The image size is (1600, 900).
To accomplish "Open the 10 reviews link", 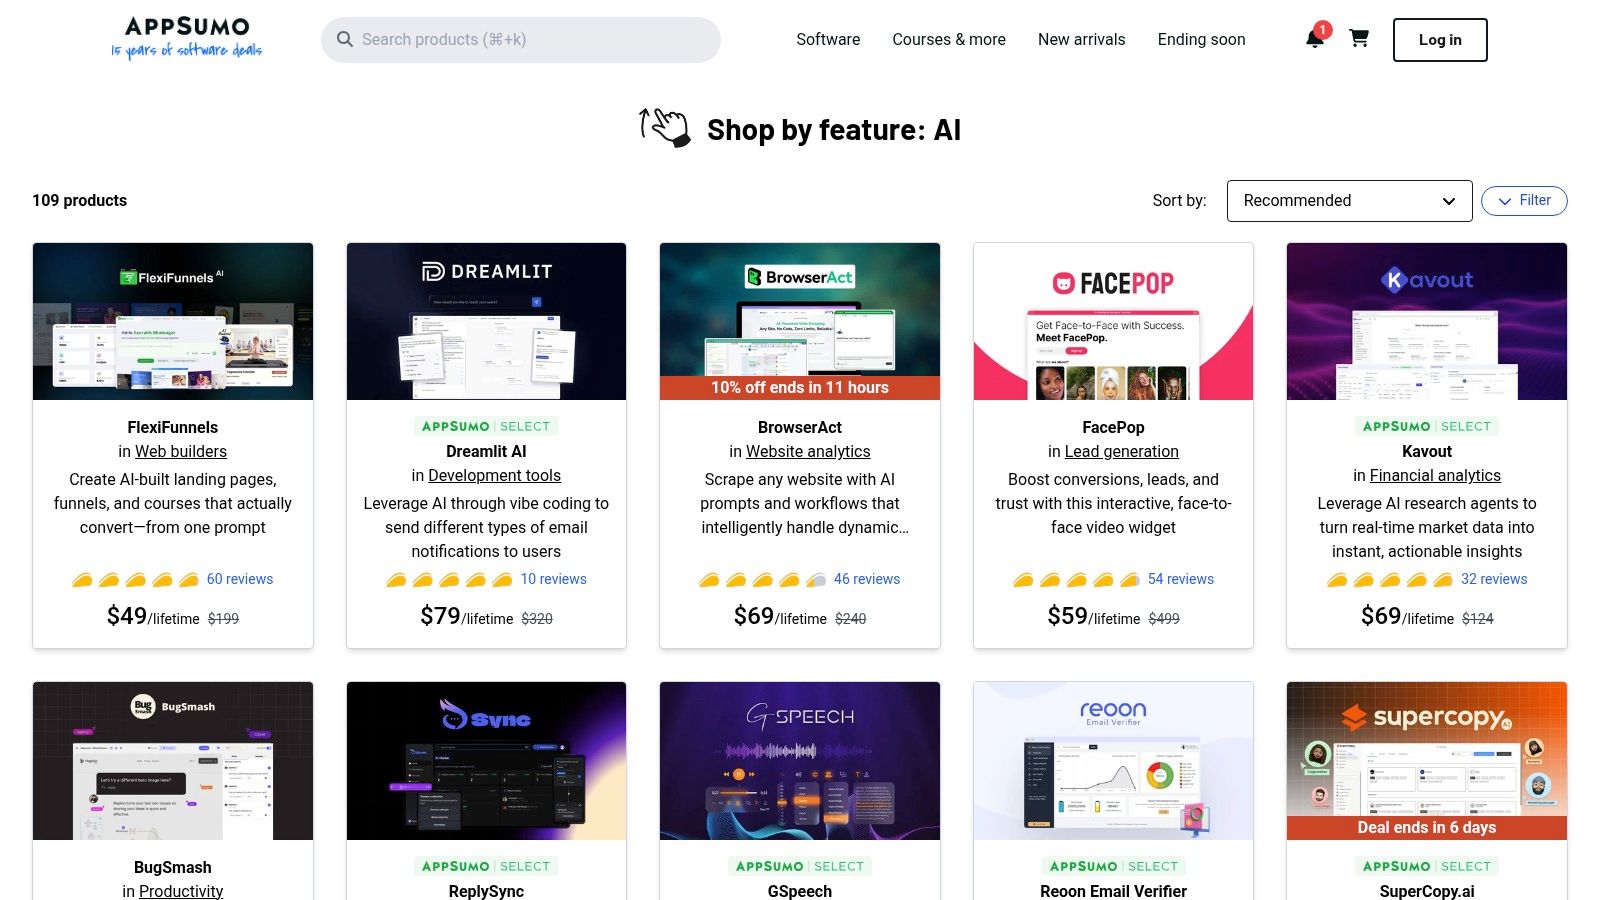I will click(553, 579).
